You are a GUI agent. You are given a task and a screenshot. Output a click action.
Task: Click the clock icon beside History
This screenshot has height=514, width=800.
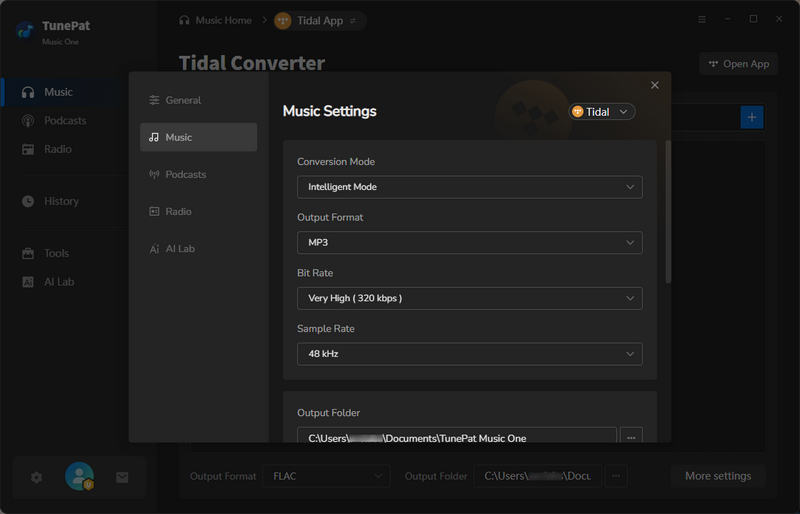(28, 201)
